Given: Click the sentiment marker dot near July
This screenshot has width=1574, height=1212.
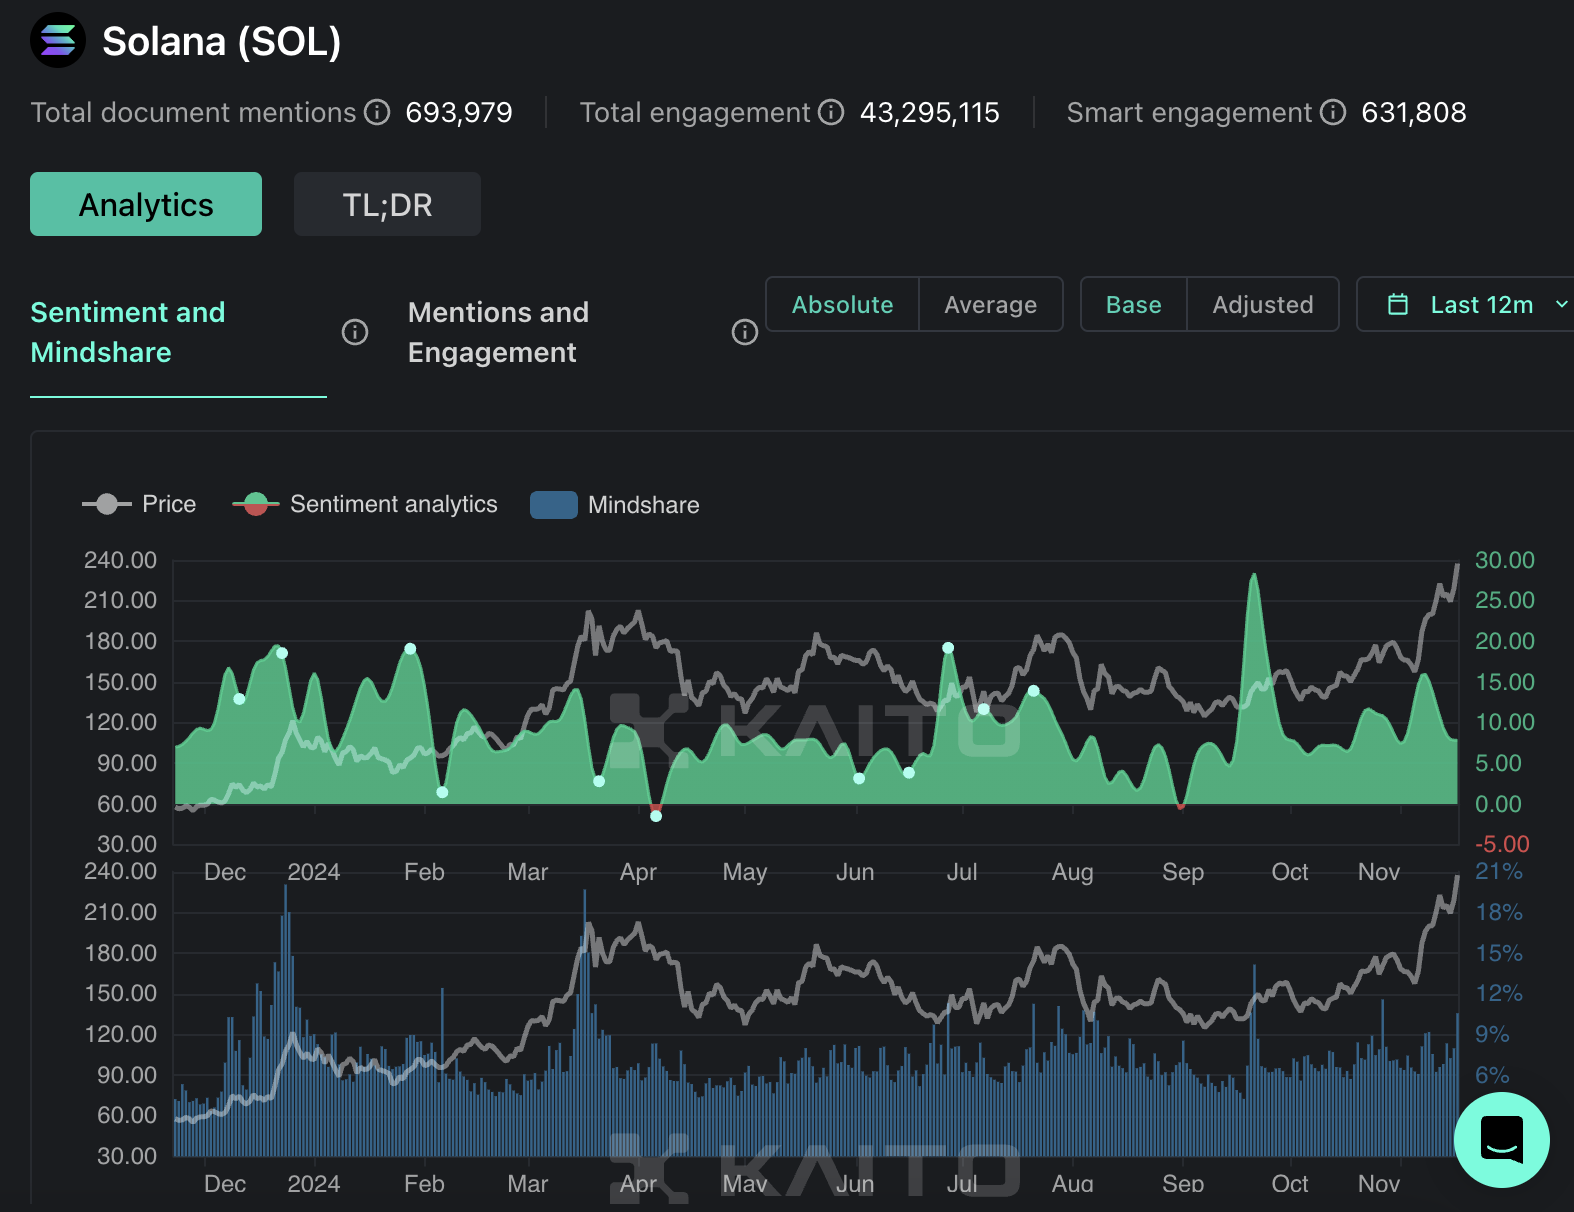Looking at the screenshot, I should tap(948, 648).
